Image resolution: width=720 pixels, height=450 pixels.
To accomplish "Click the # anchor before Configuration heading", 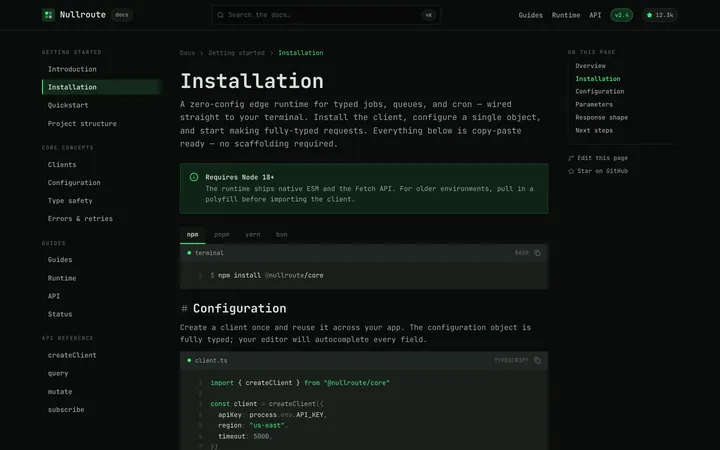I will 184,309.
